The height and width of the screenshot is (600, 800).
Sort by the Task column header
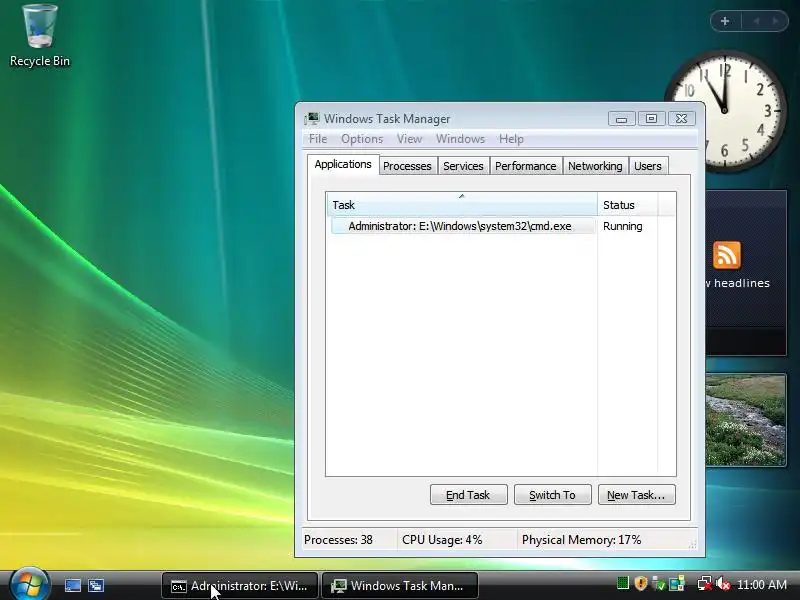coord(461,205)
